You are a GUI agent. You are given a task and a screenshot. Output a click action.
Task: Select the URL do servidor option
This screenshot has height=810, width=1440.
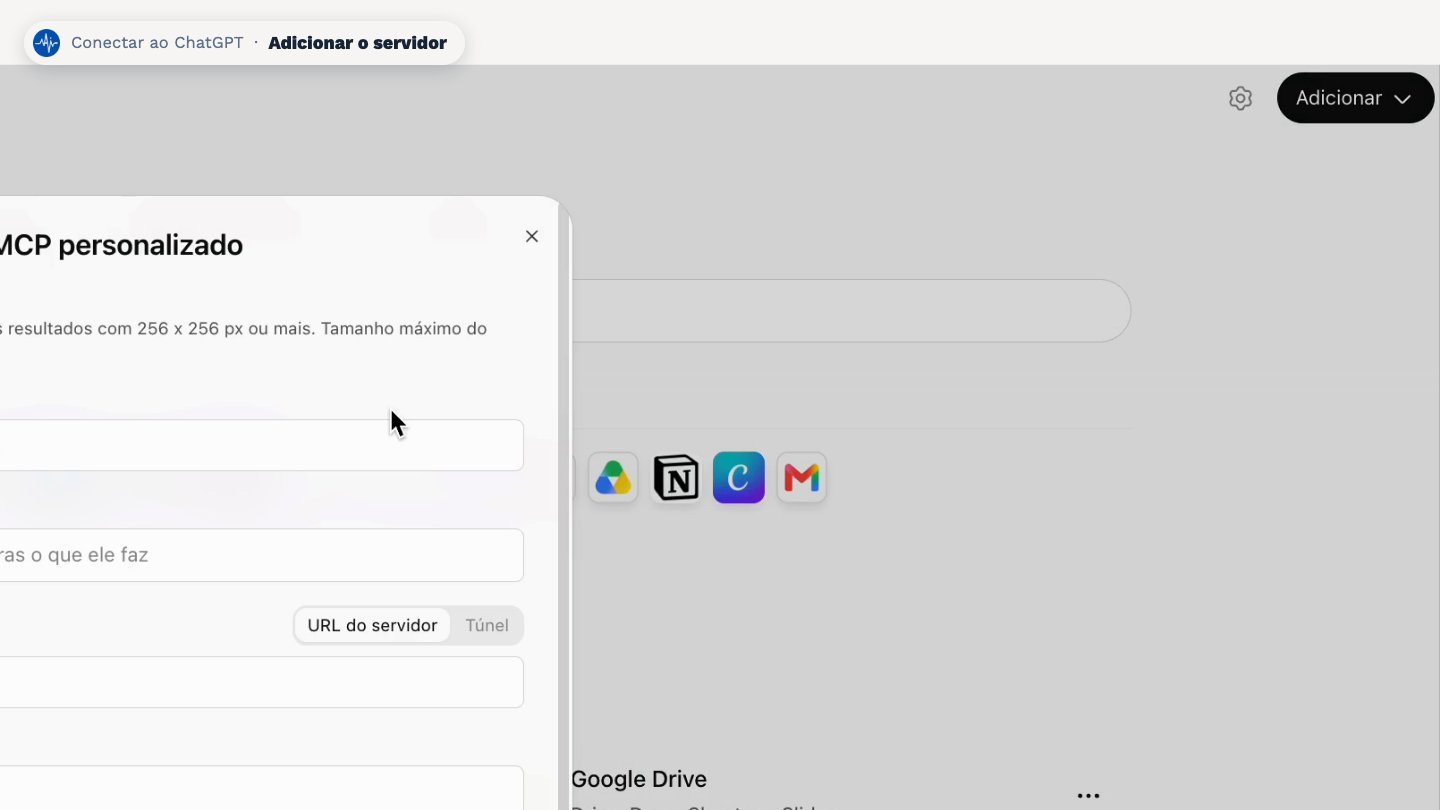coord(372,625)
